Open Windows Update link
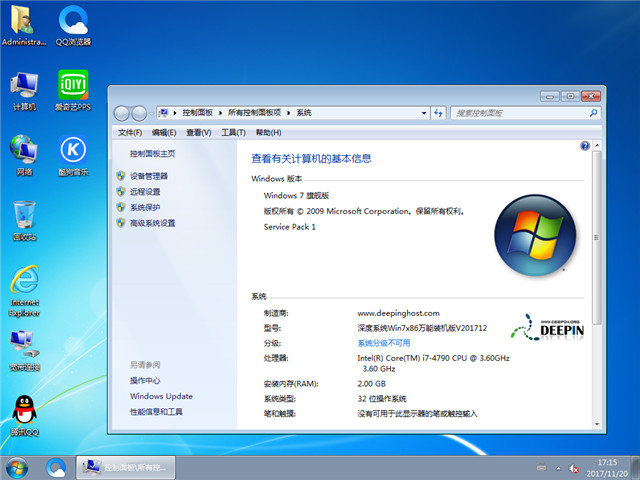This screenshot has height=480, width=640. tap(161, 396)
